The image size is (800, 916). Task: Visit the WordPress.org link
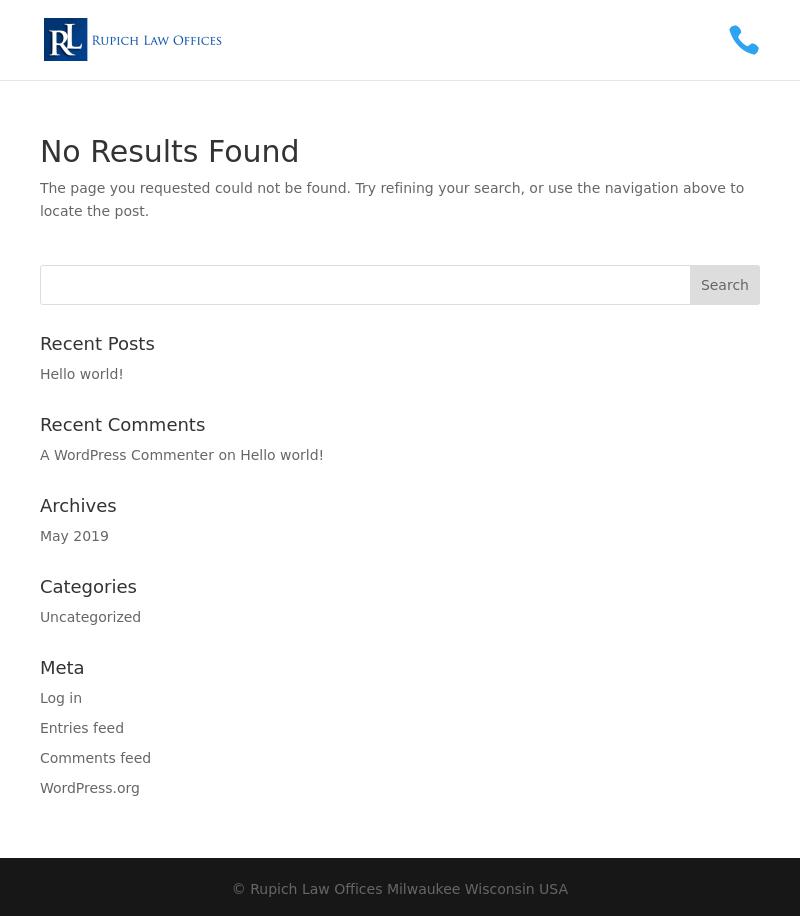pos(90,788)
